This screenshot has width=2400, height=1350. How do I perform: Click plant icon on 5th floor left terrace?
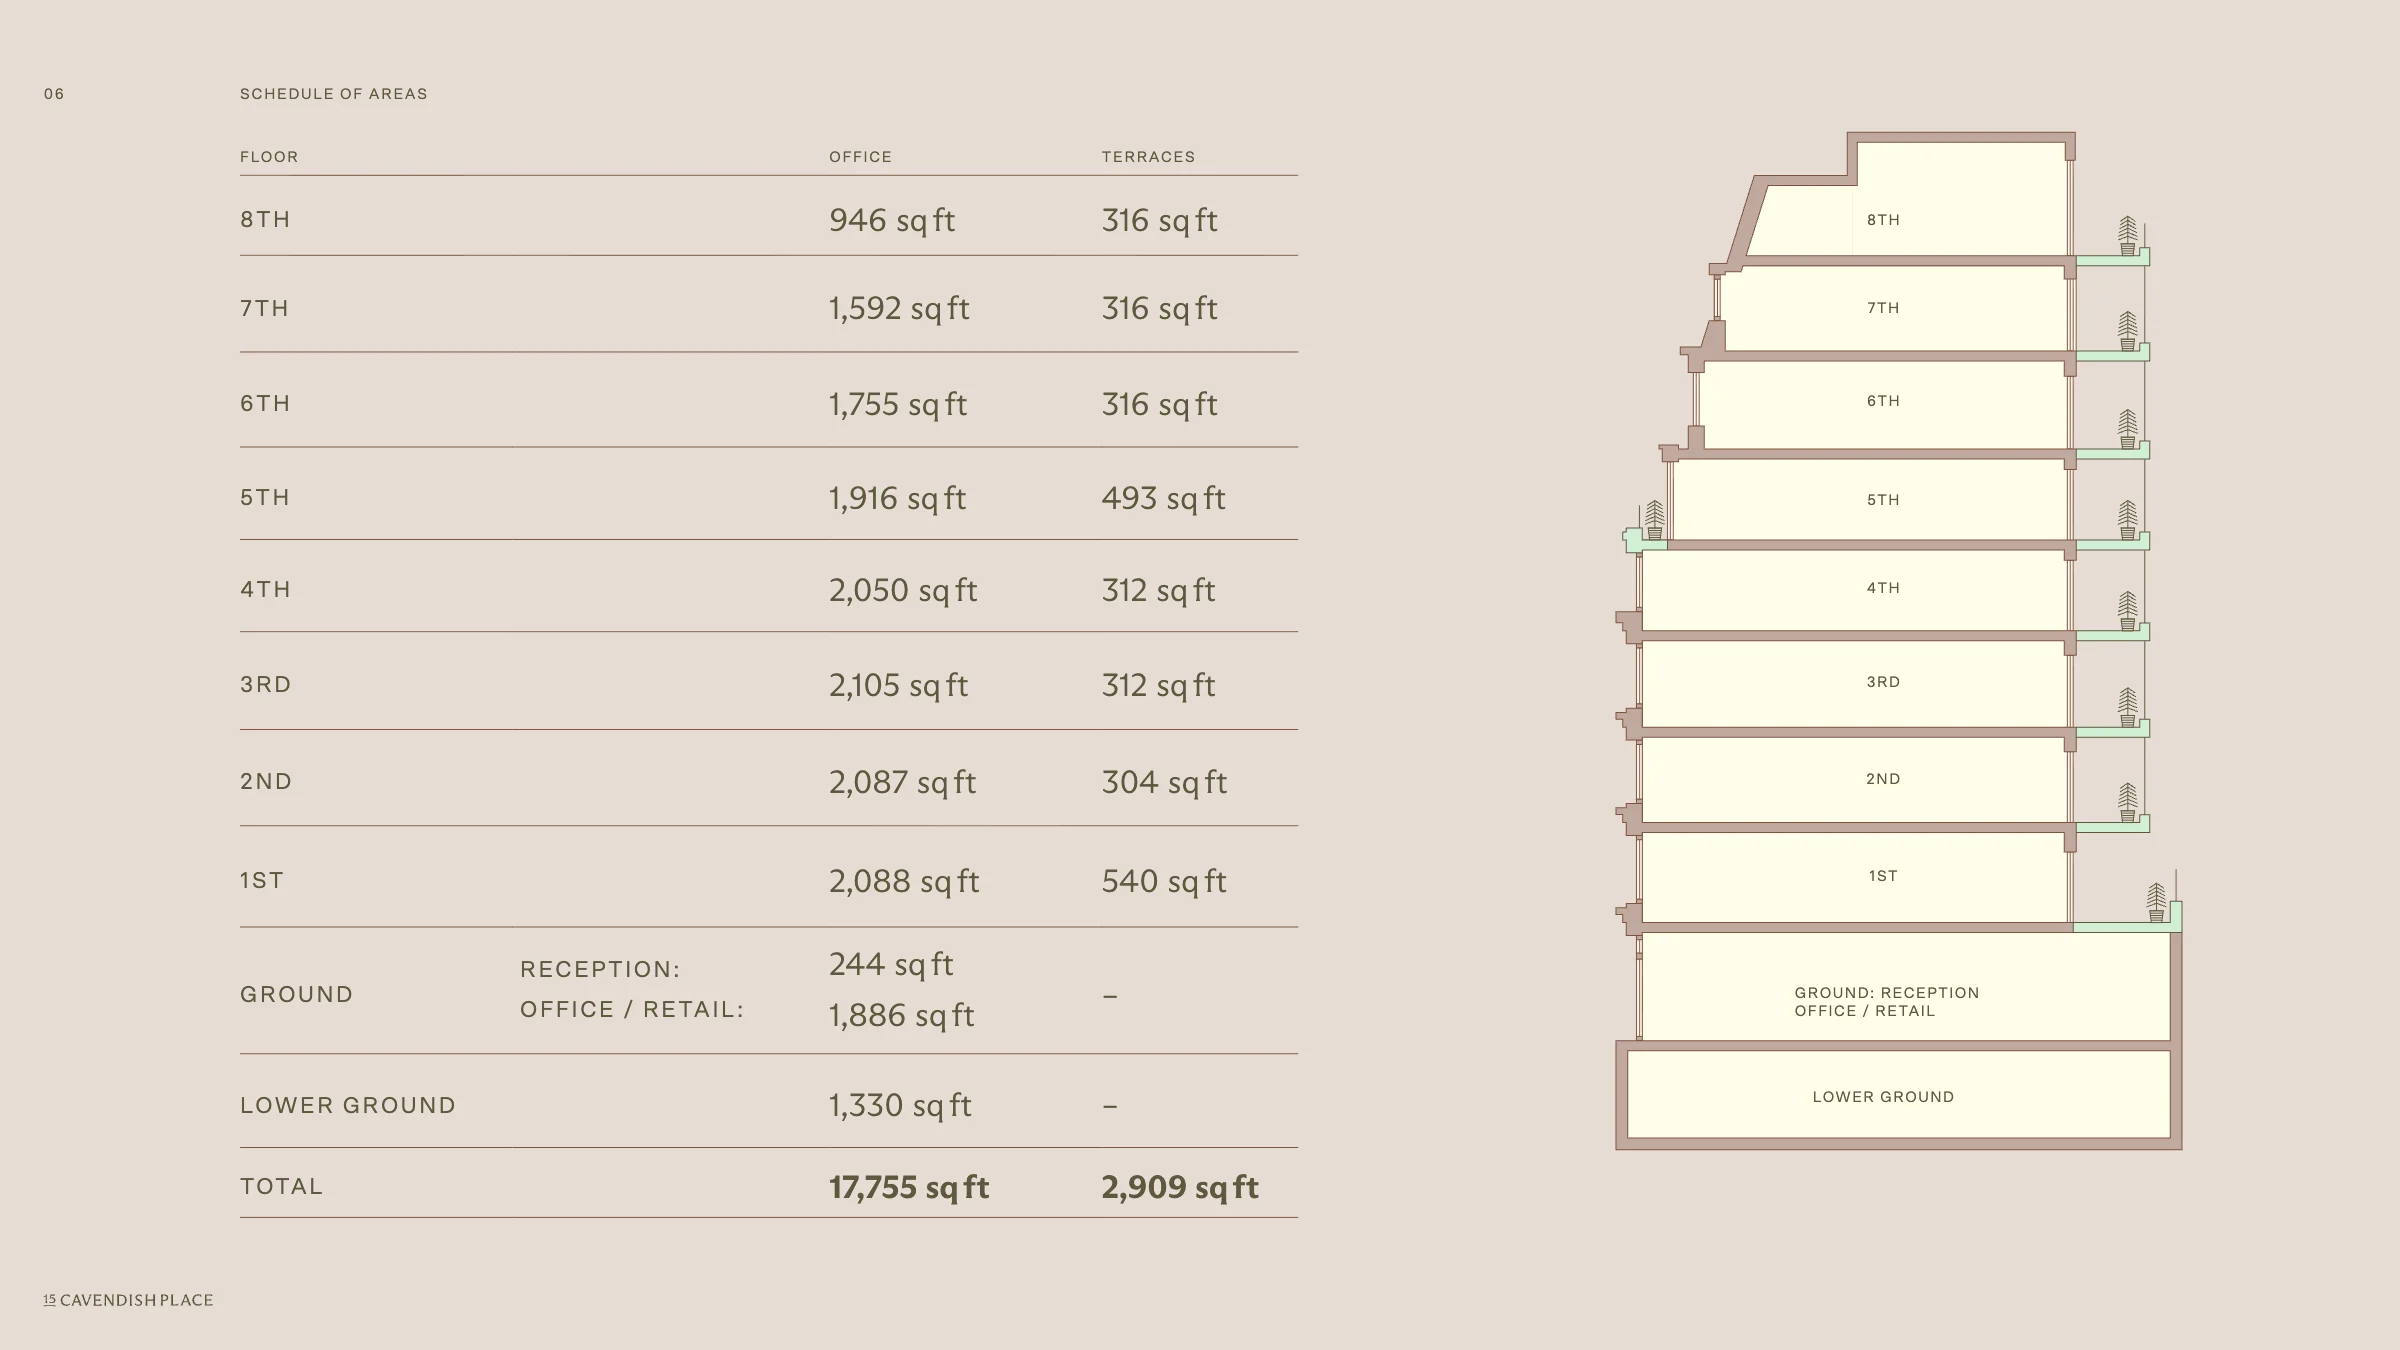click(x=1655, y=520)
